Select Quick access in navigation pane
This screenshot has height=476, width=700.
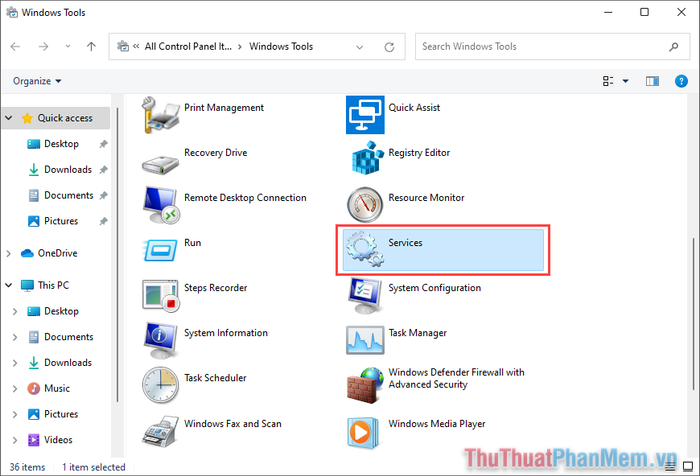(x=57, y=118)
